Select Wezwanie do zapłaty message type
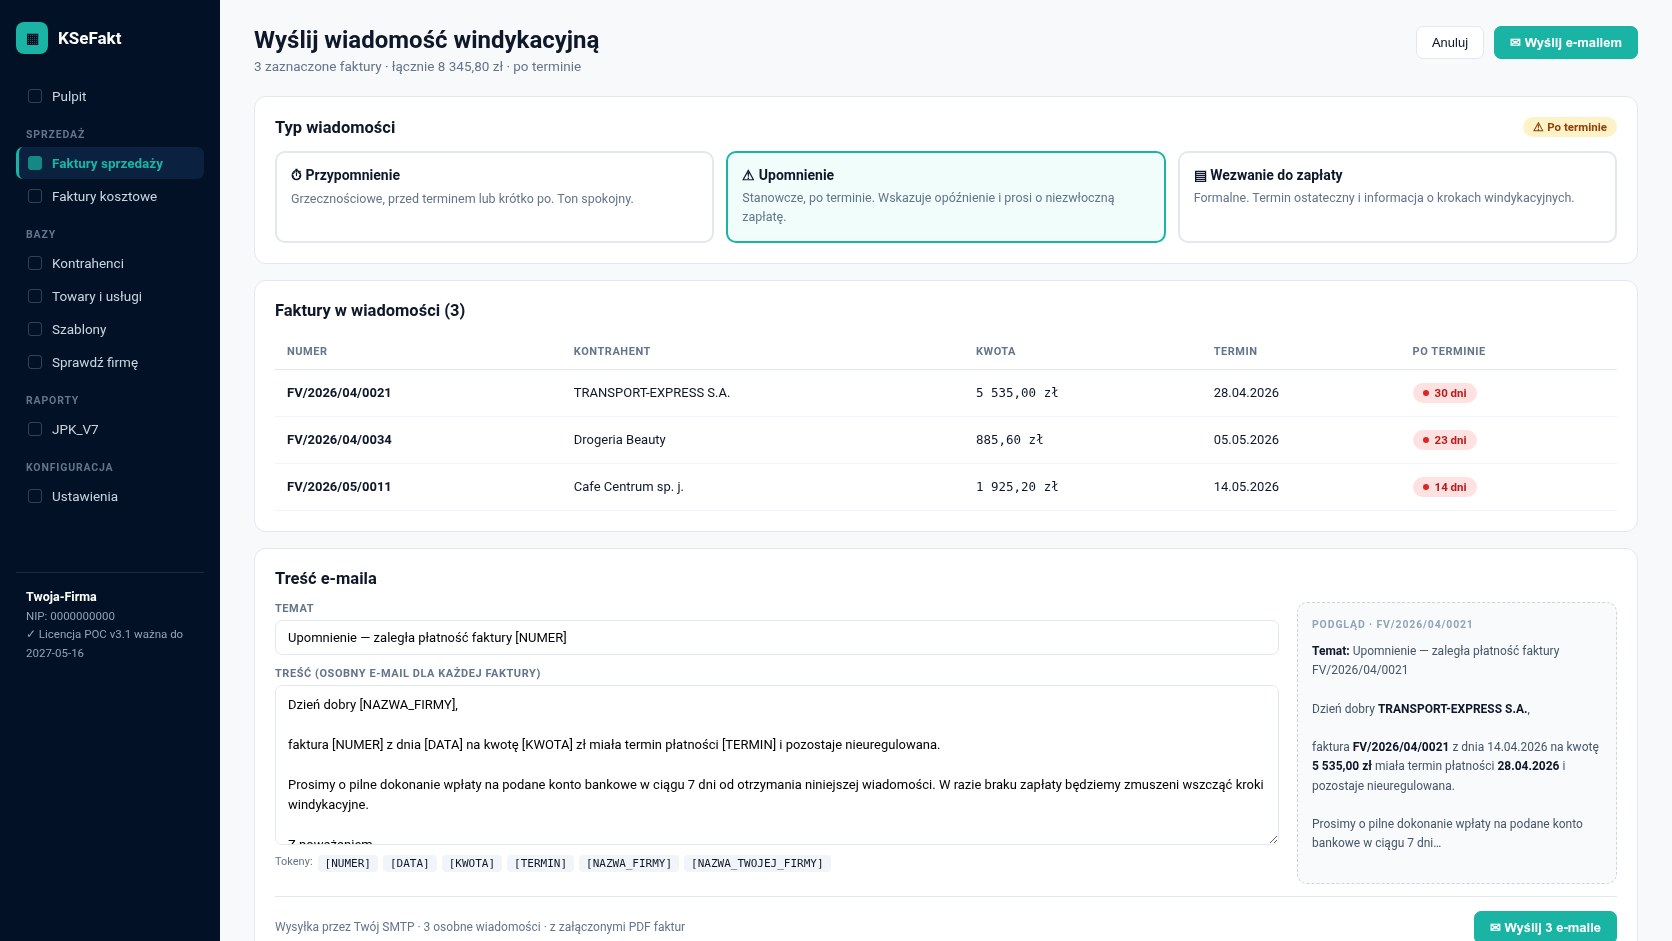The width and height of the screenshot is (1672, 941). 1397,197
